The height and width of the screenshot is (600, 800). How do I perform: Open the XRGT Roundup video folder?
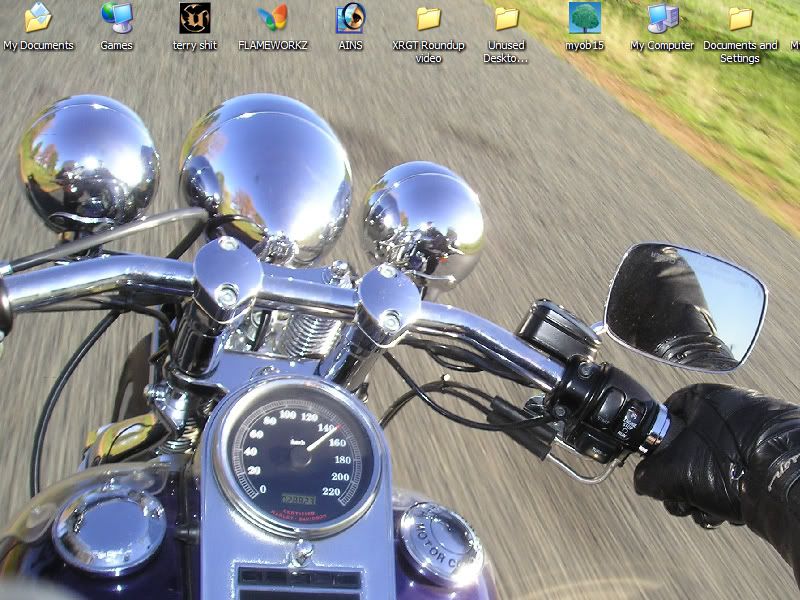(x=429, y=19)
